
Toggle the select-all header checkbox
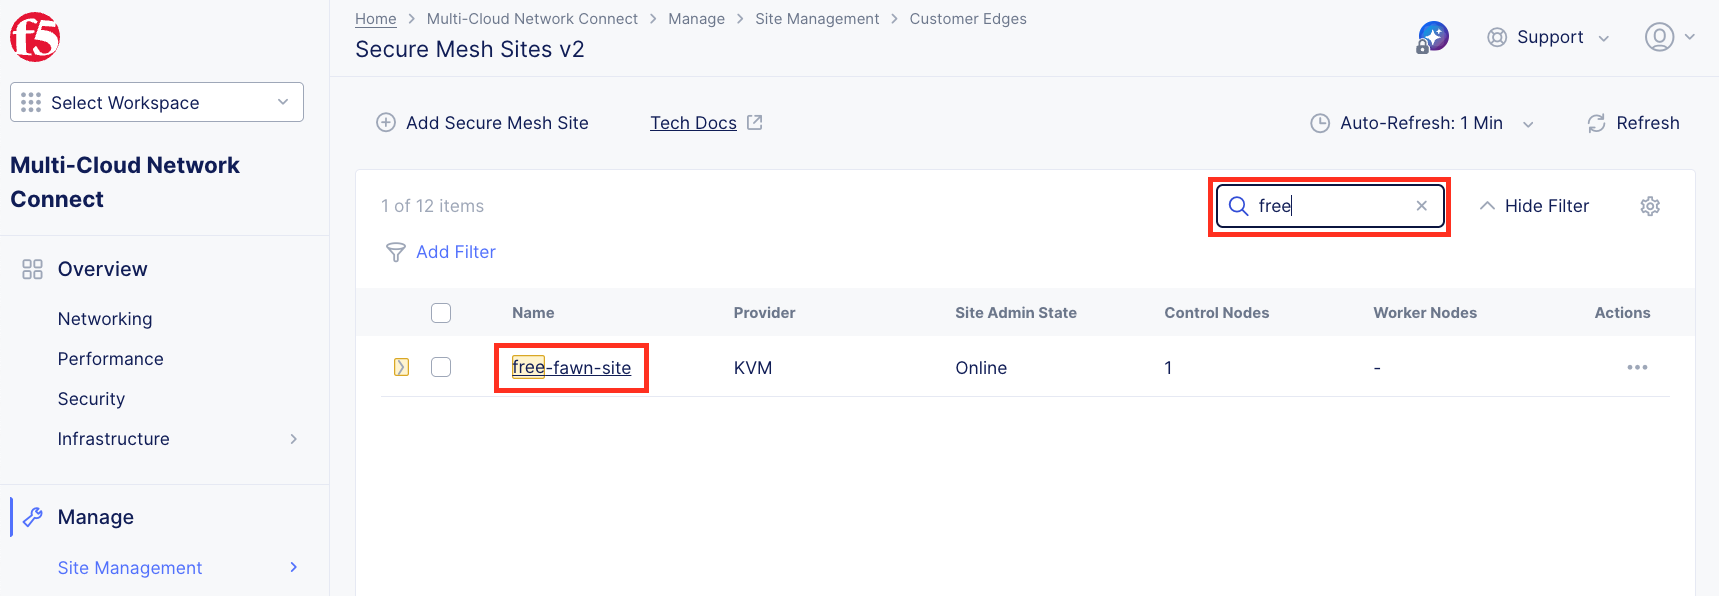tap(441, 313)
